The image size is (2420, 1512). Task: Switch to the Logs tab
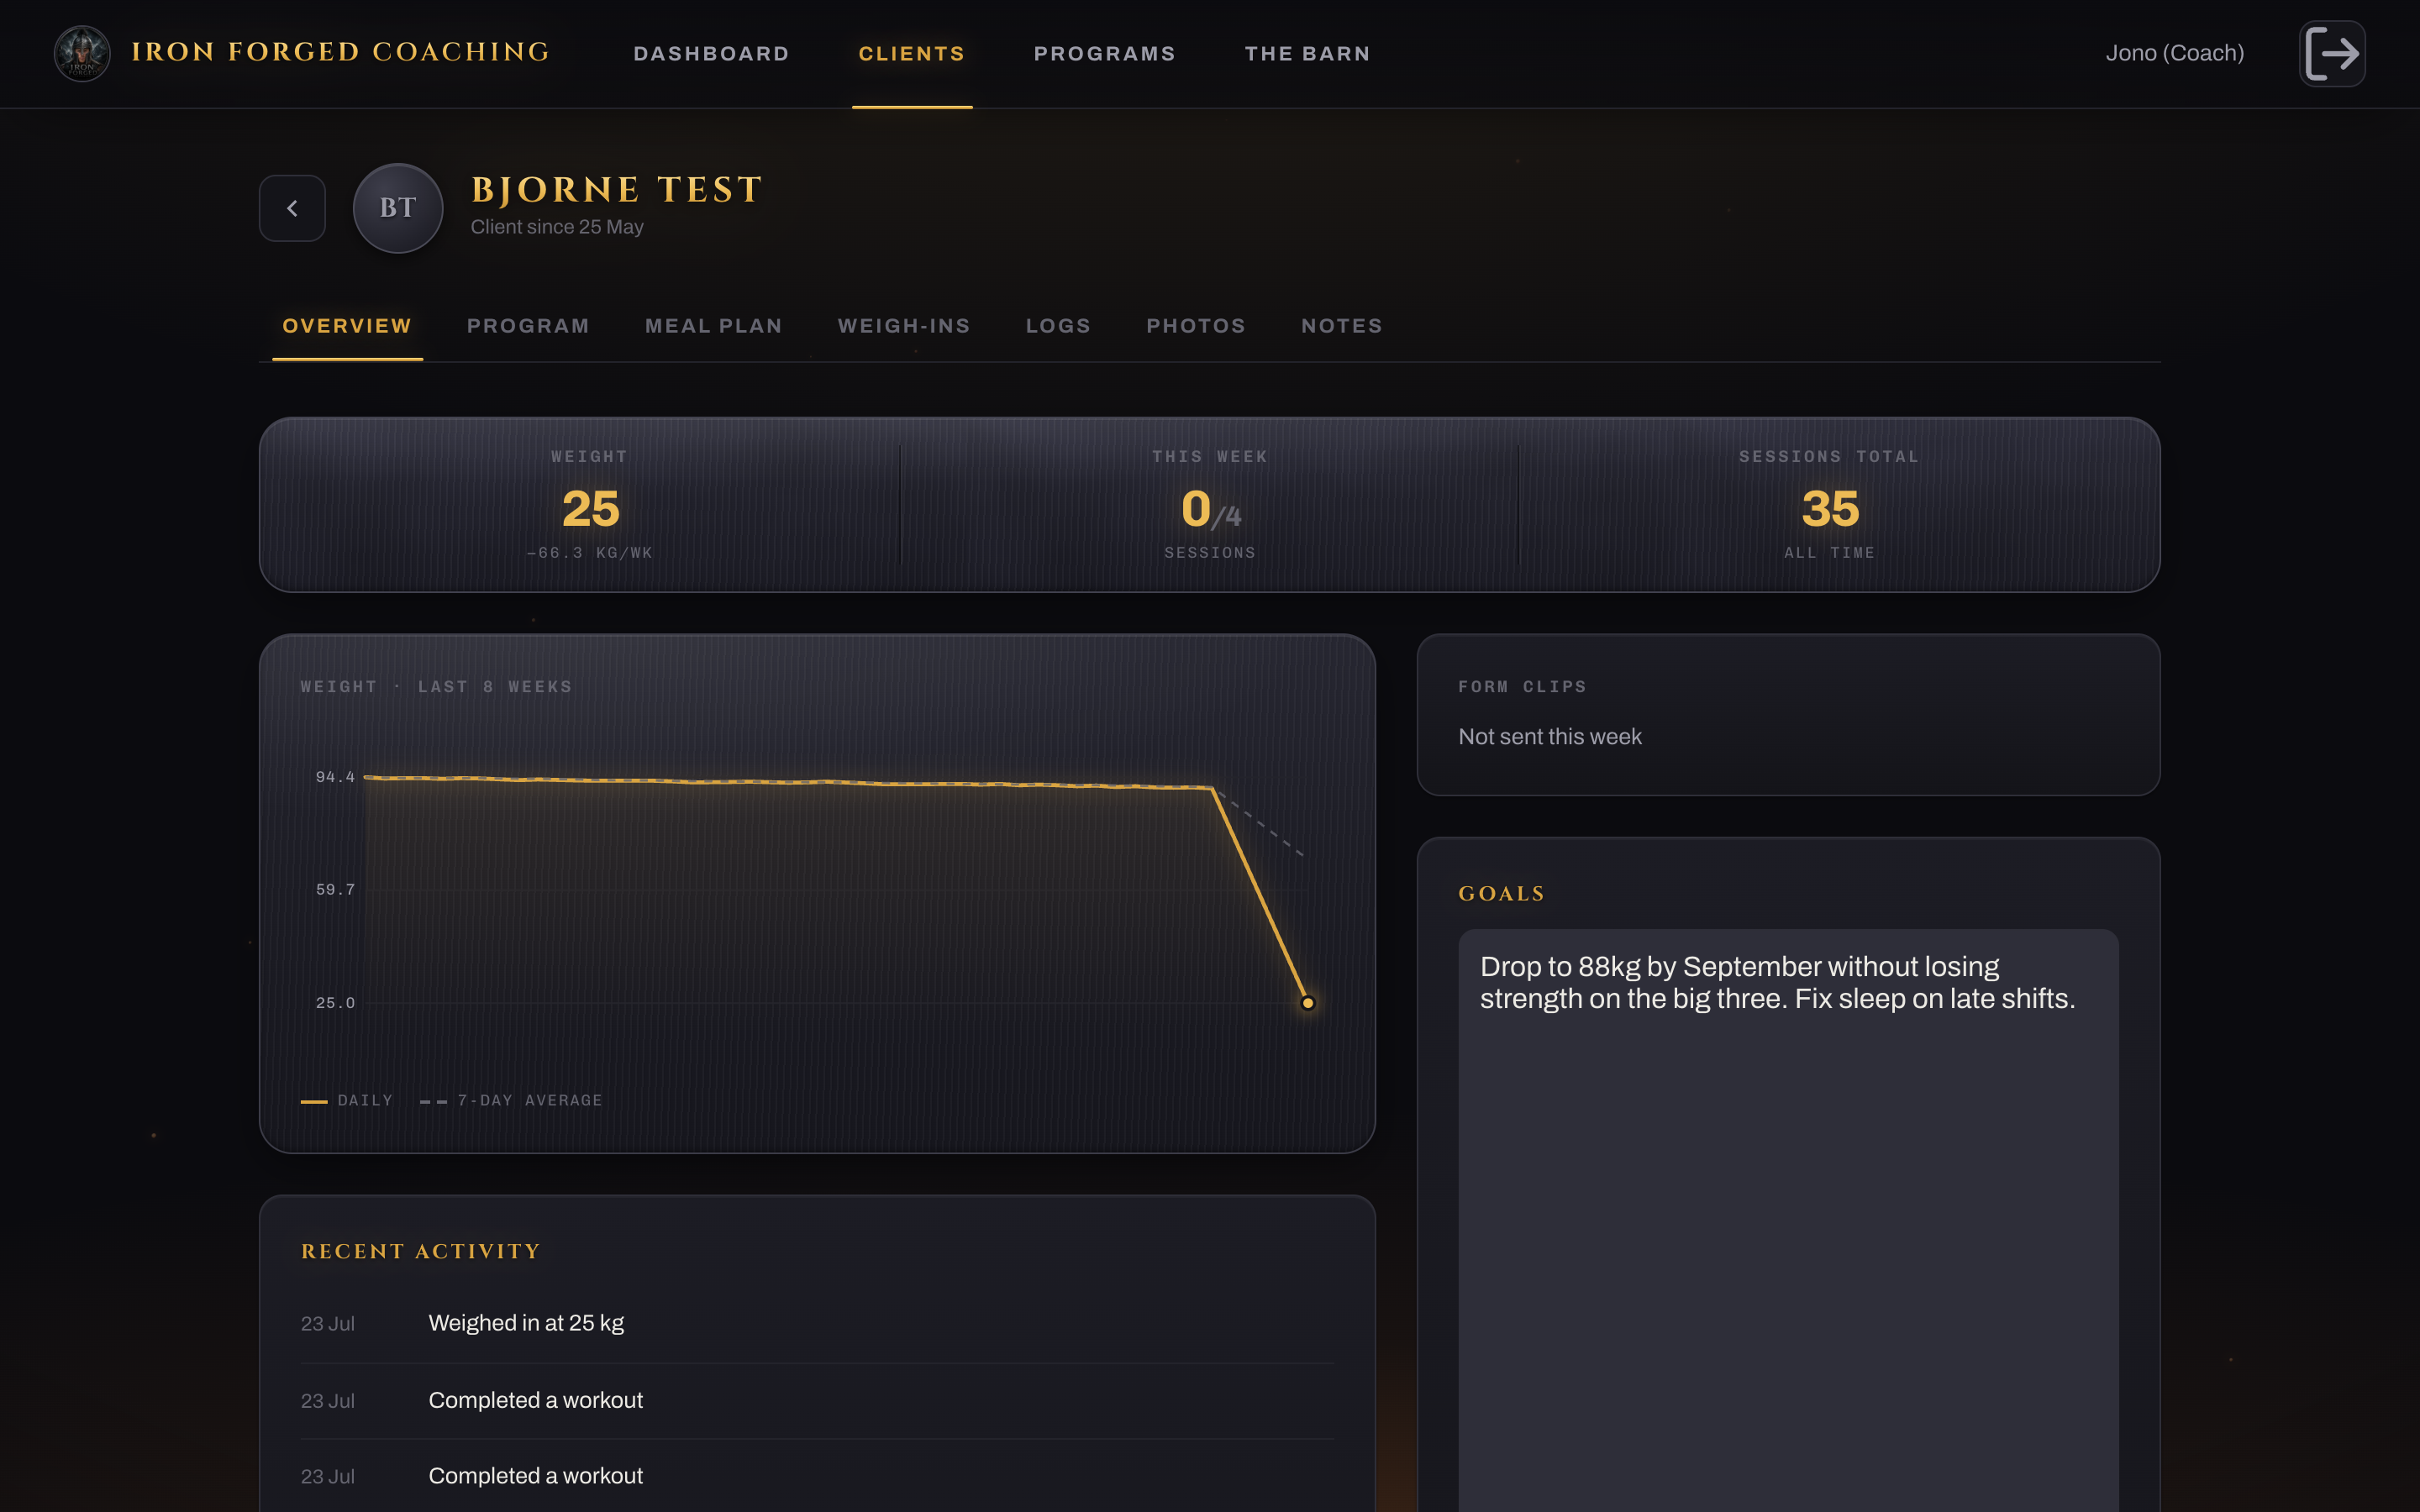click(1058, 326)
